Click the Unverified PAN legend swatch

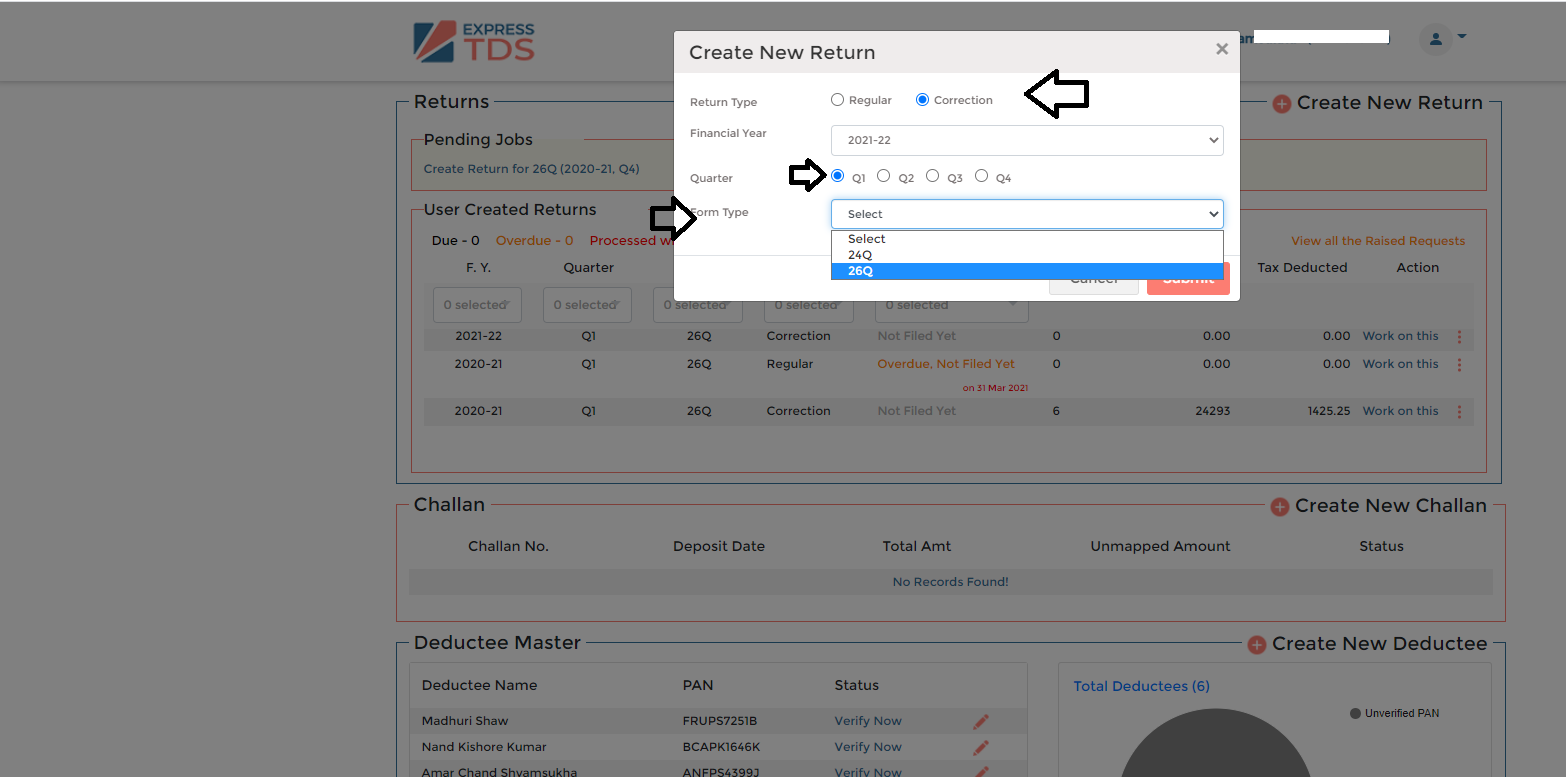coord(1357,713)
